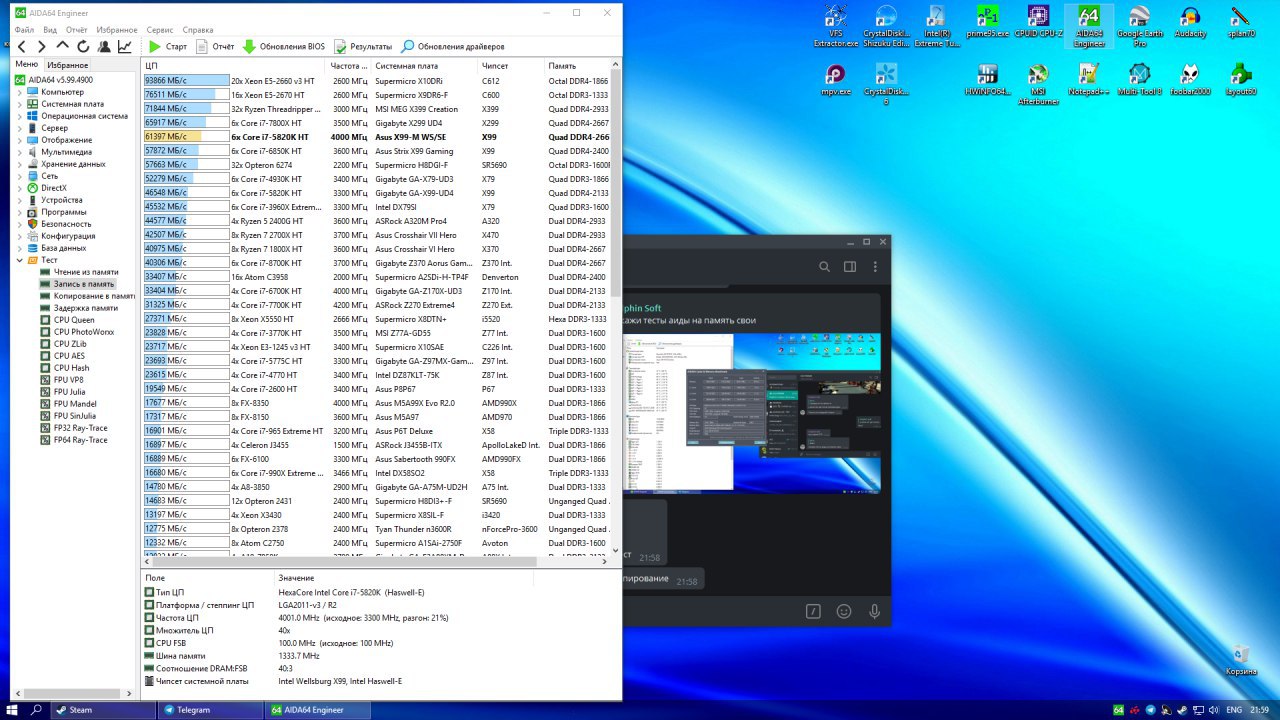The width and height of the screenshot is (1280, 720).
Task: Switch to the Избранное sidebar tab
Action: point(68,65)
